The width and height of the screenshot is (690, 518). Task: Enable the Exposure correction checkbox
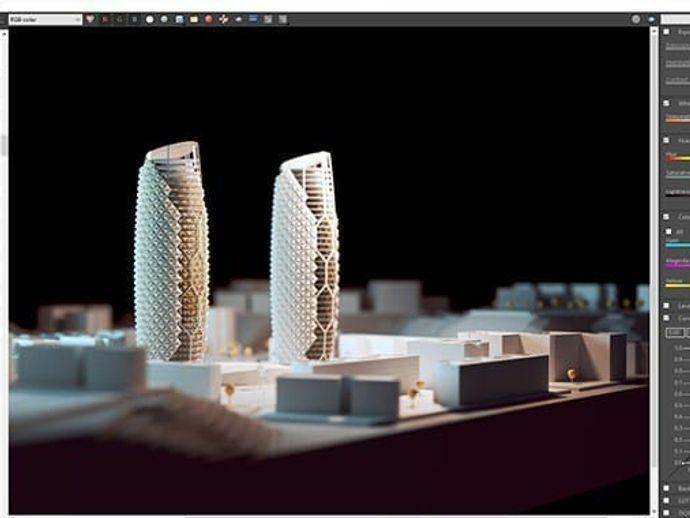coord(667,32)
